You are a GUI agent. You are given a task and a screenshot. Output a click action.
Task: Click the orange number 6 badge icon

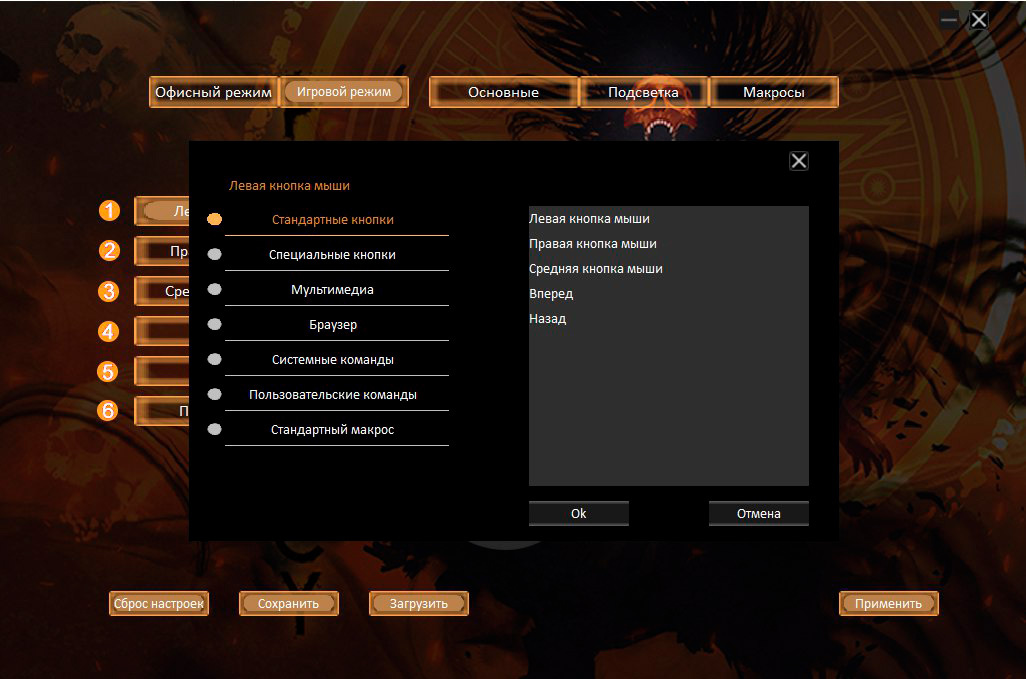click(109, 411)
